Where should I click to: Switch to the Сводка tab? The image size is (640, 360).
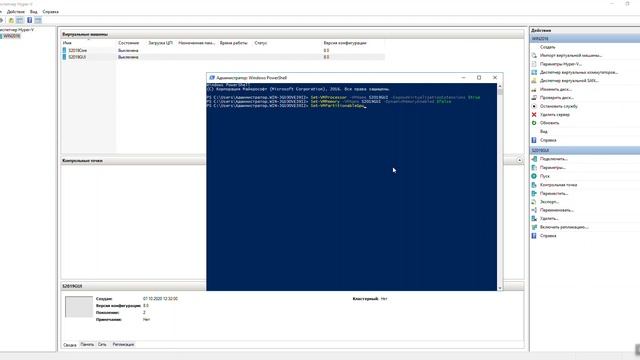click(70, 345)
